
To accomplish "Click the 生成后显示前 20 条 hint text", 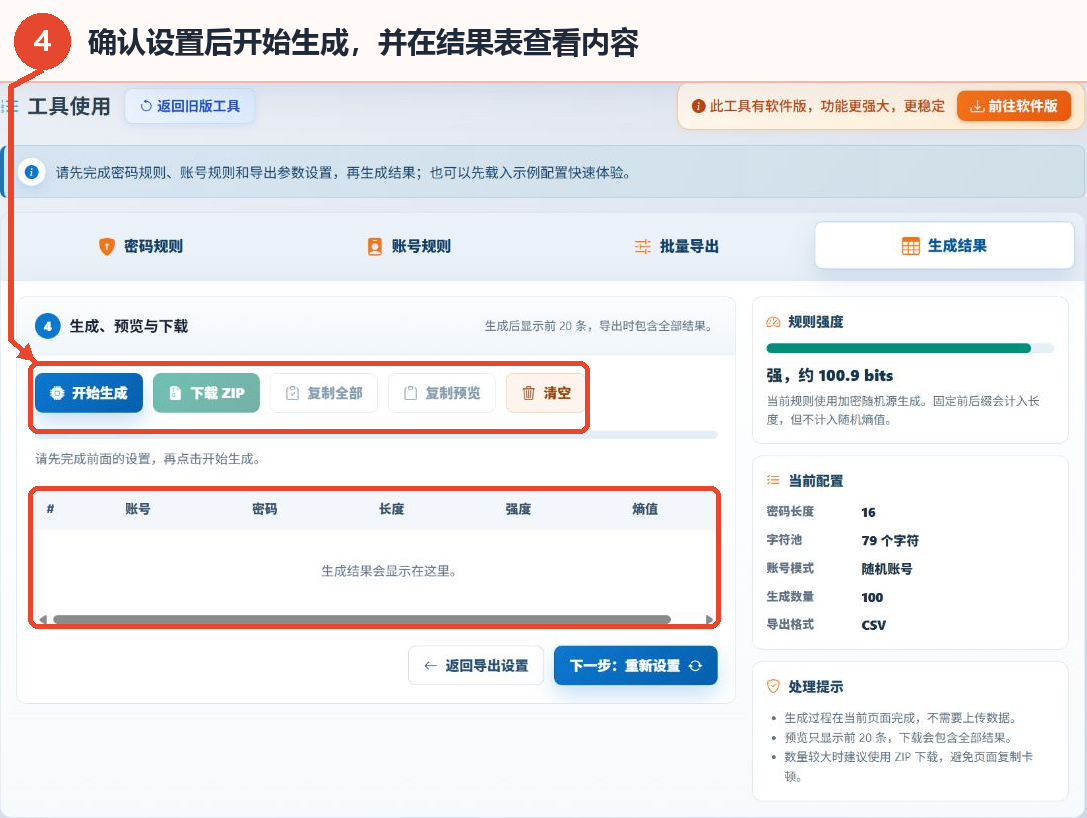I will pyautogui.click(x=599, y=326).
